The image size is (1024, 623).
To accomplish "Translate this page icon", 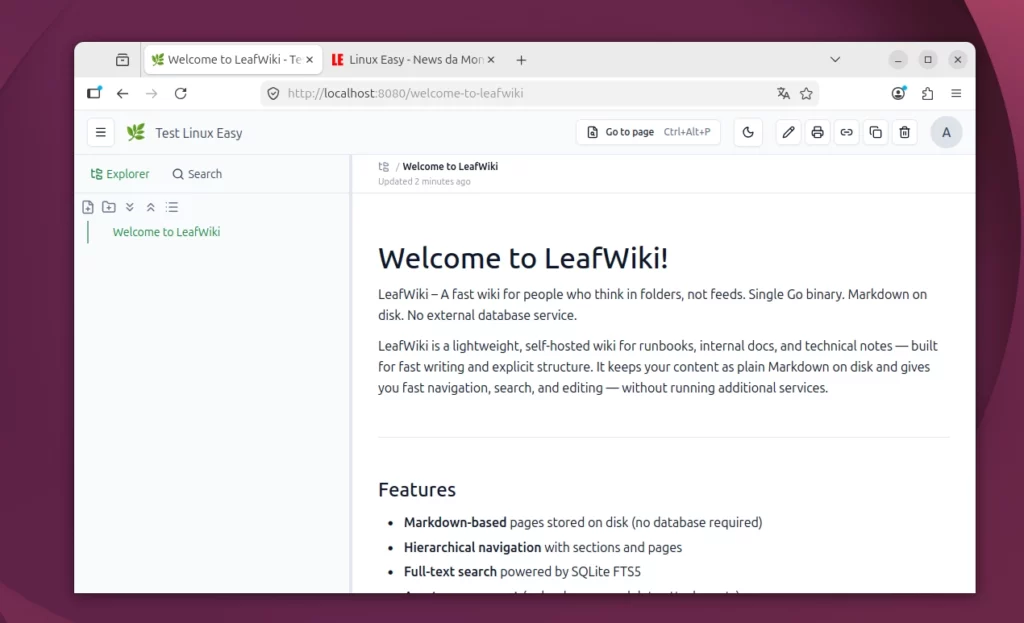I will (784, 93).
